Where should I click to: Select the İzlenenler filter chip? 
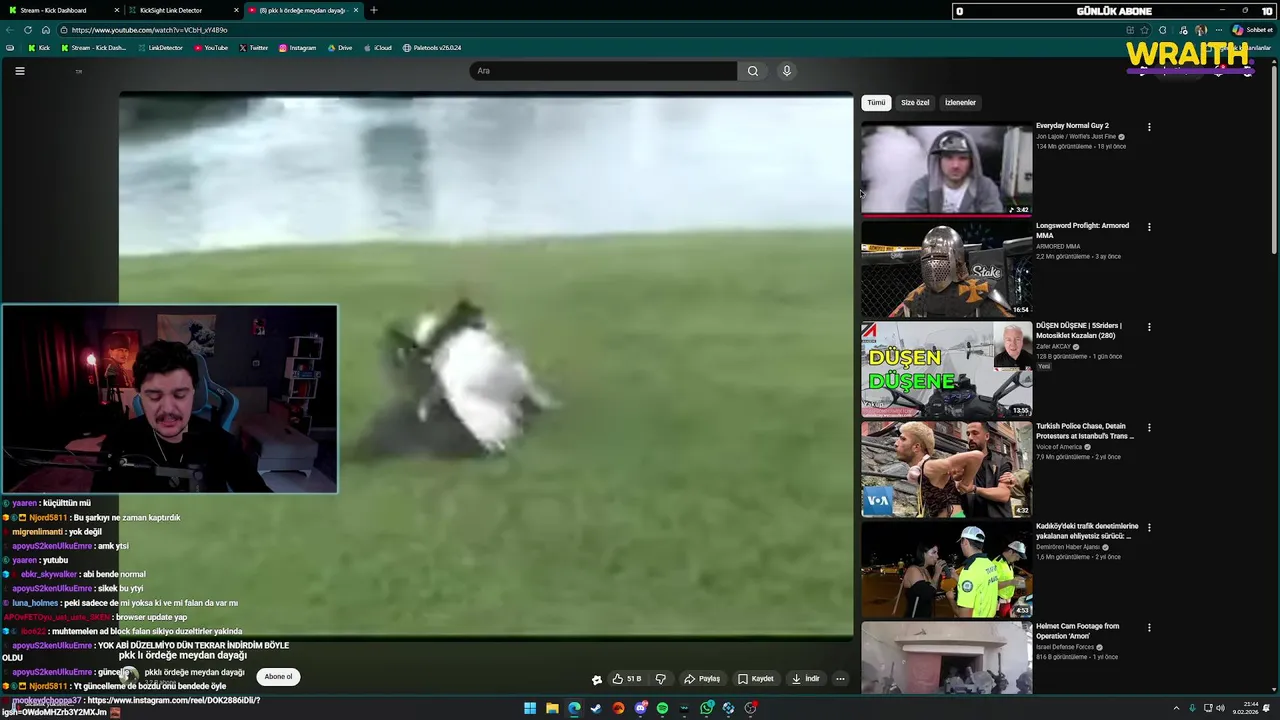tap(960, 102)
